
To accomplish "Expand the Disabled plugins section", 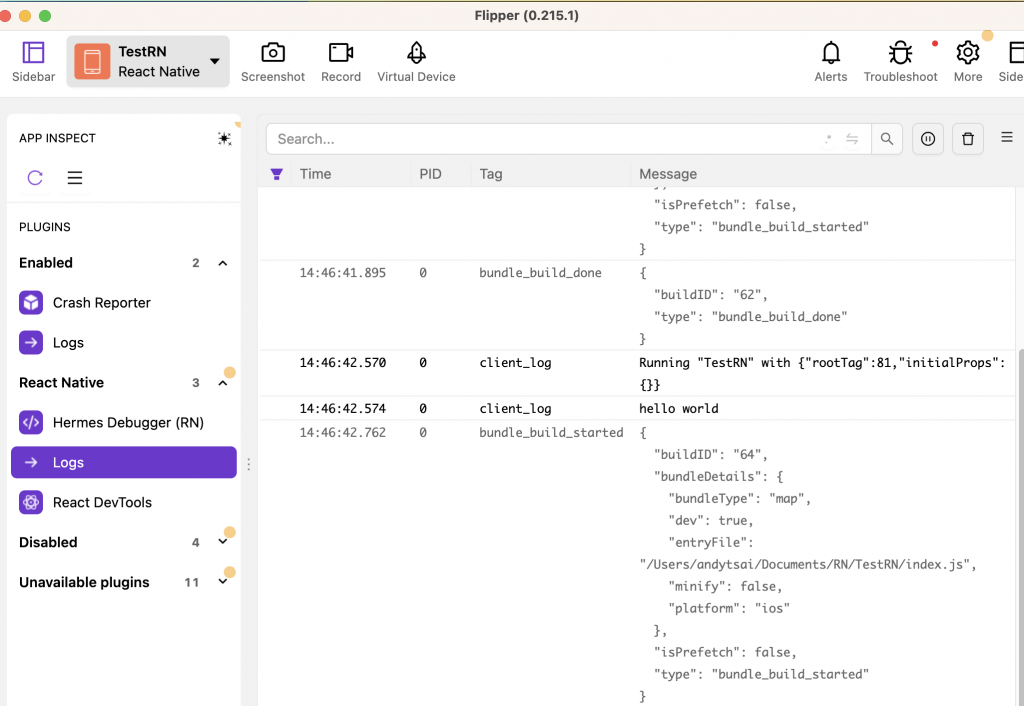I will 223,542.
